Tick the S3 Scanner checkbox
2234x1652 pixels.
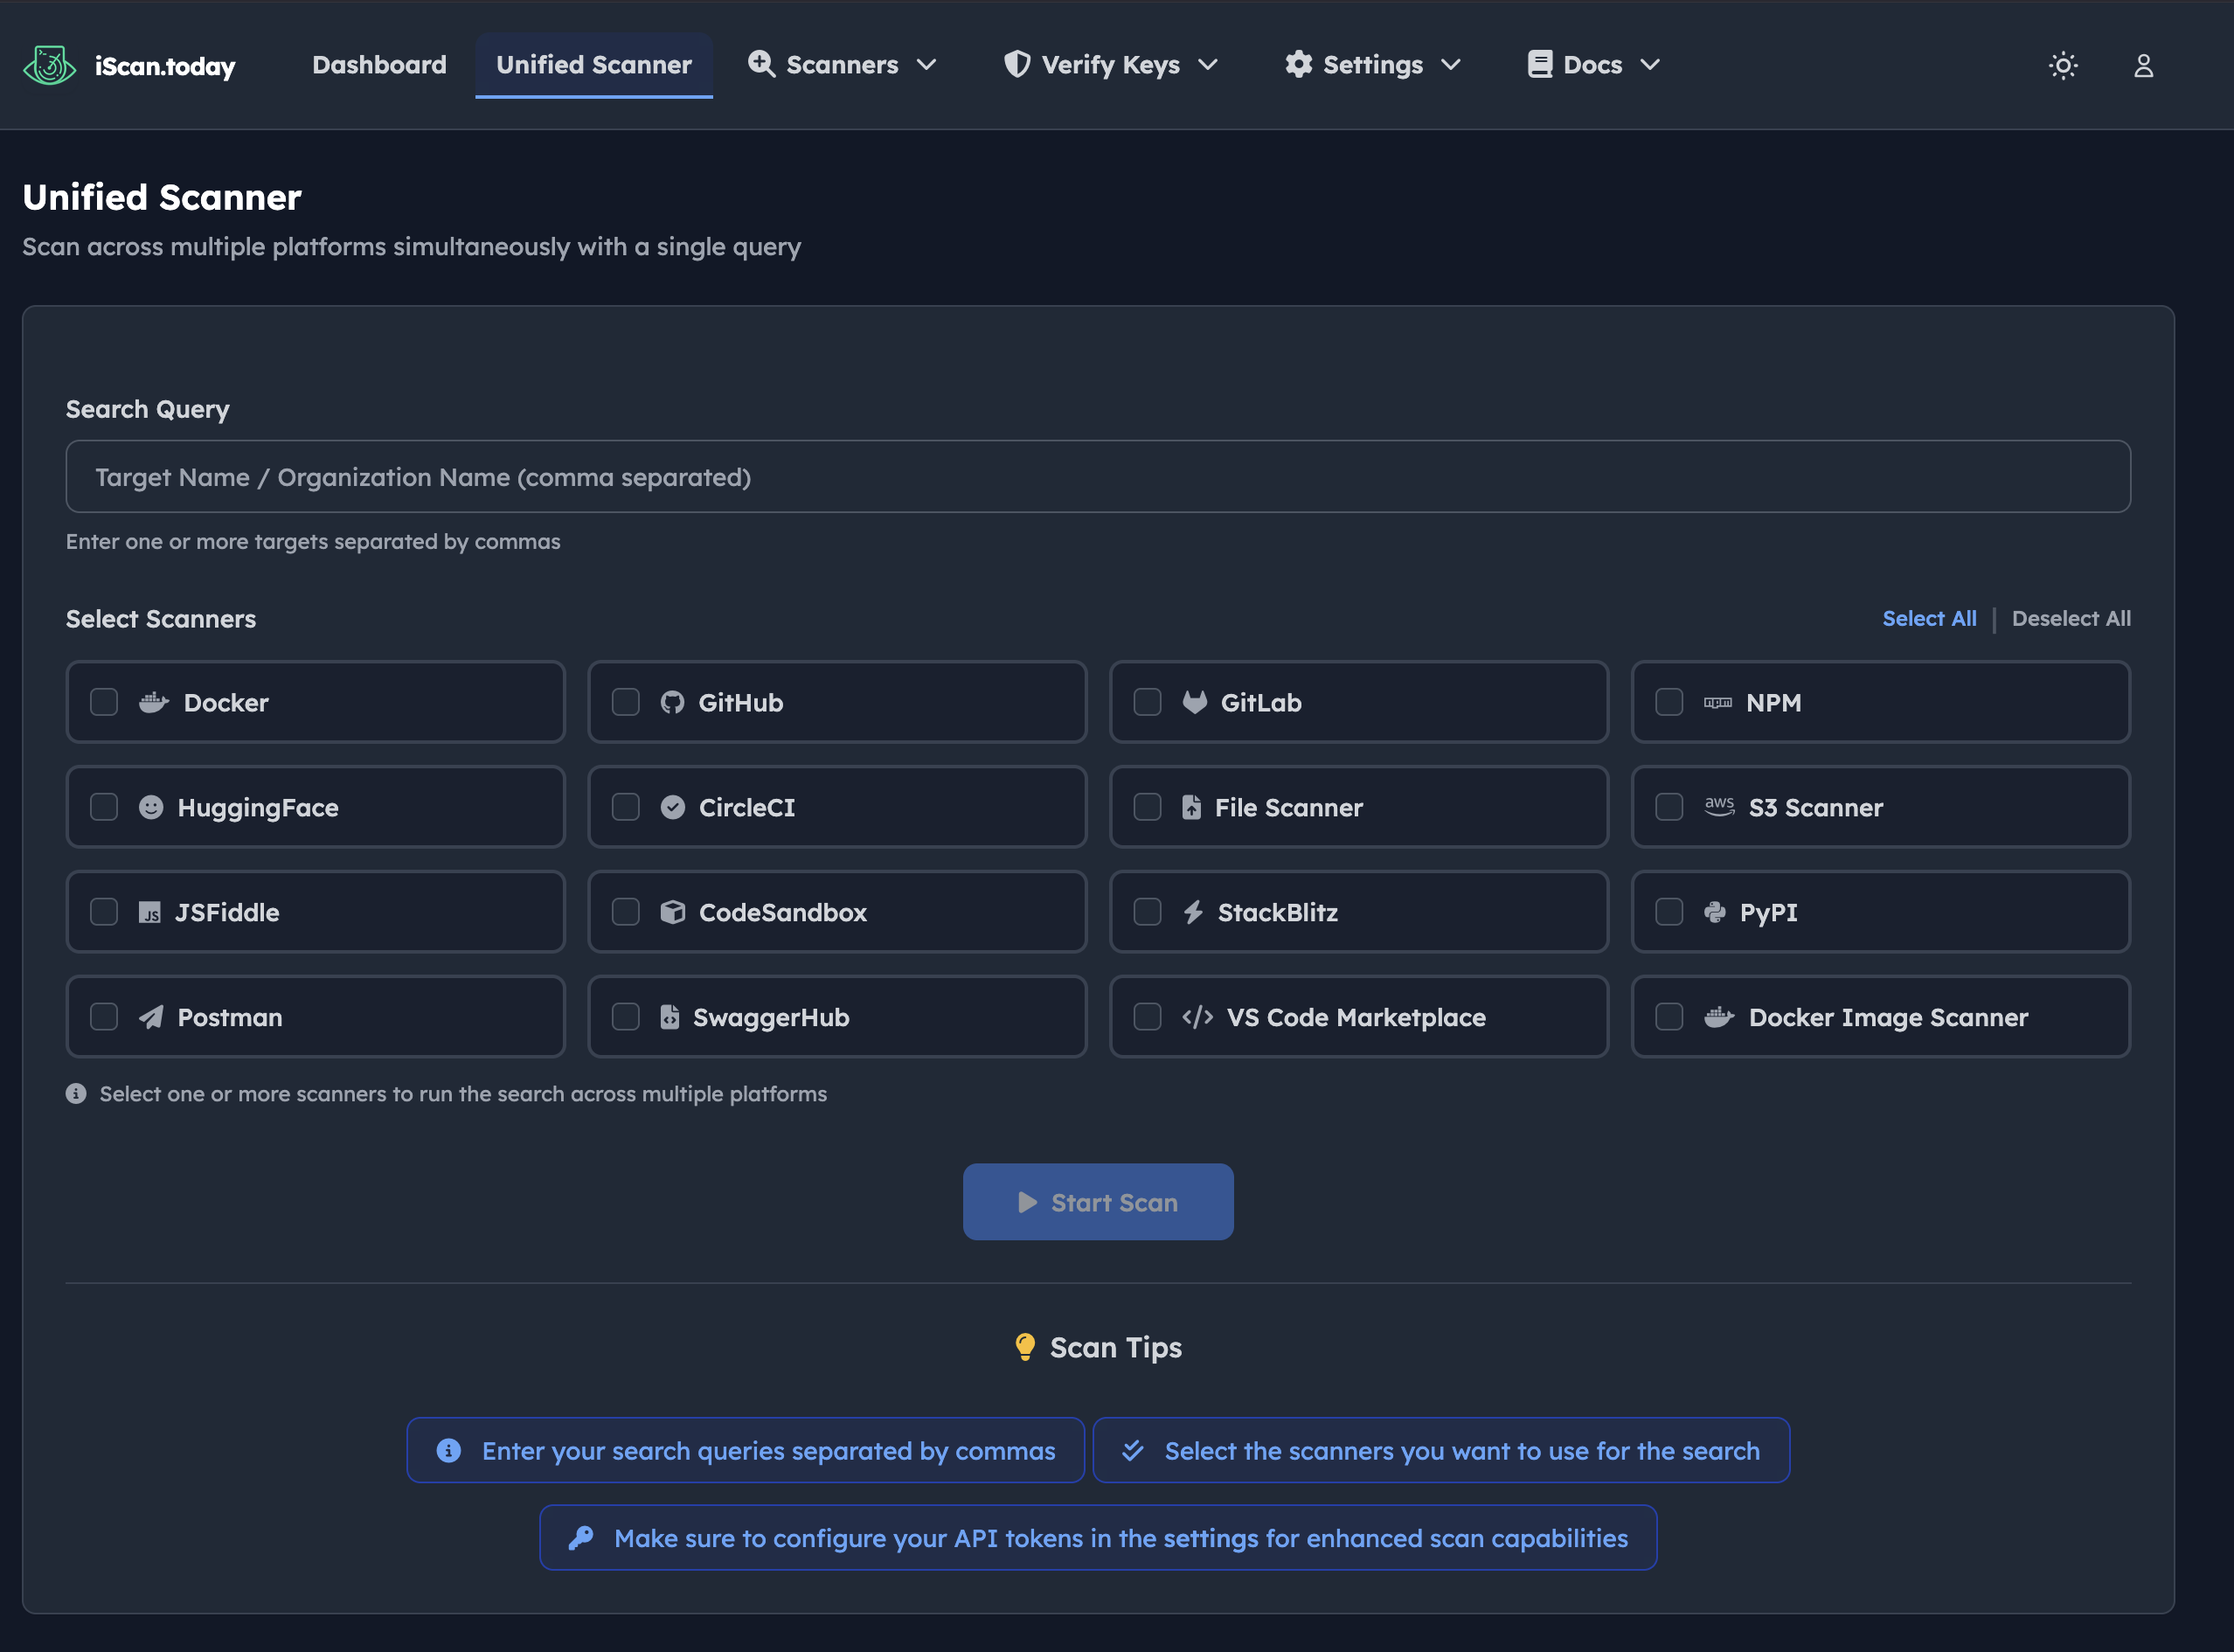[x=1669, y=807]
